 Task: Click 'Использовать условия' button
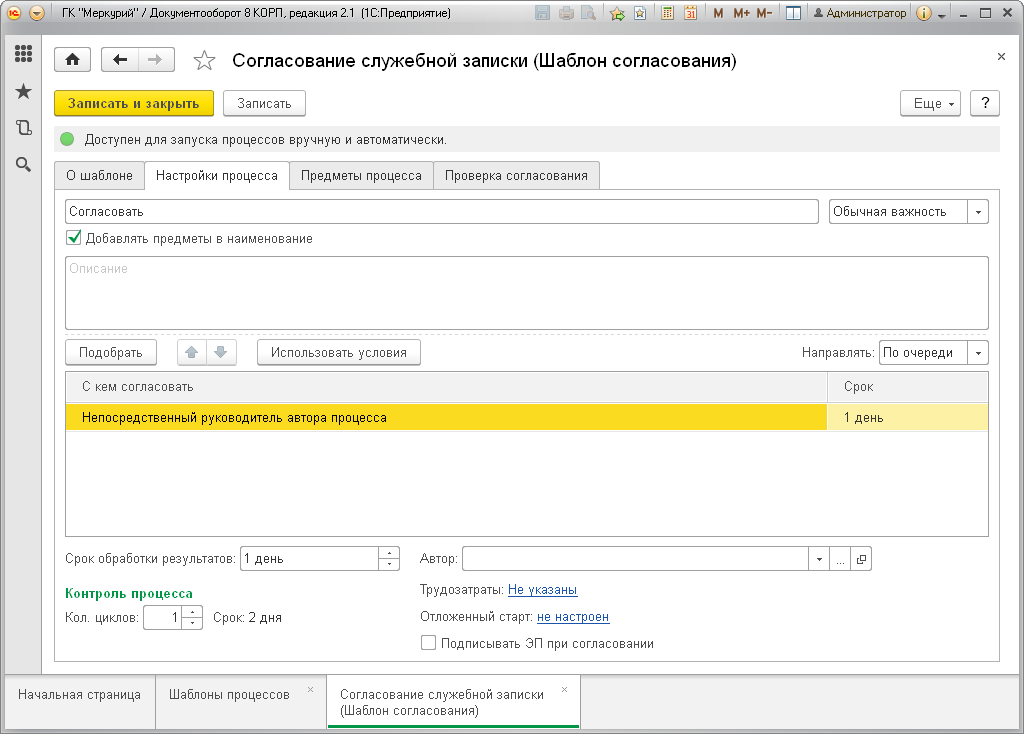pyautogui.click(x=339, y=353)
